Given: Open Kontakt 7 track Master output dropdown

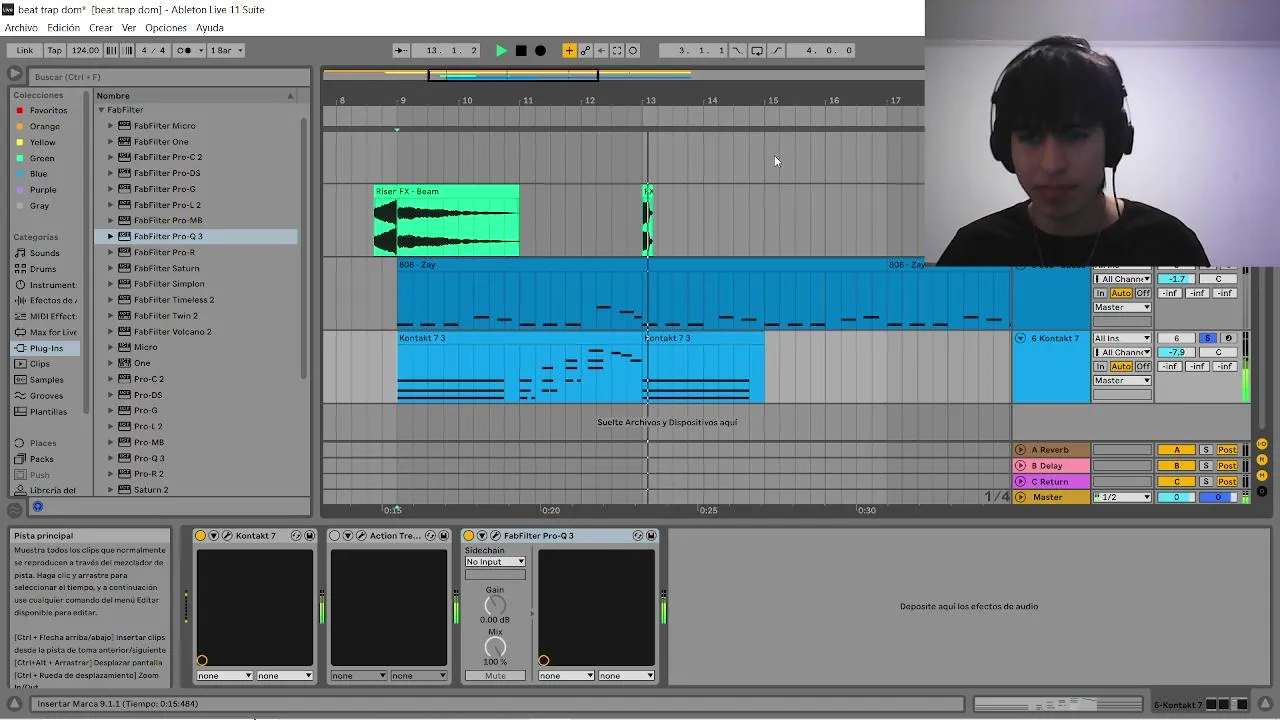Looking at the screenshot, I should [1122, 380].
